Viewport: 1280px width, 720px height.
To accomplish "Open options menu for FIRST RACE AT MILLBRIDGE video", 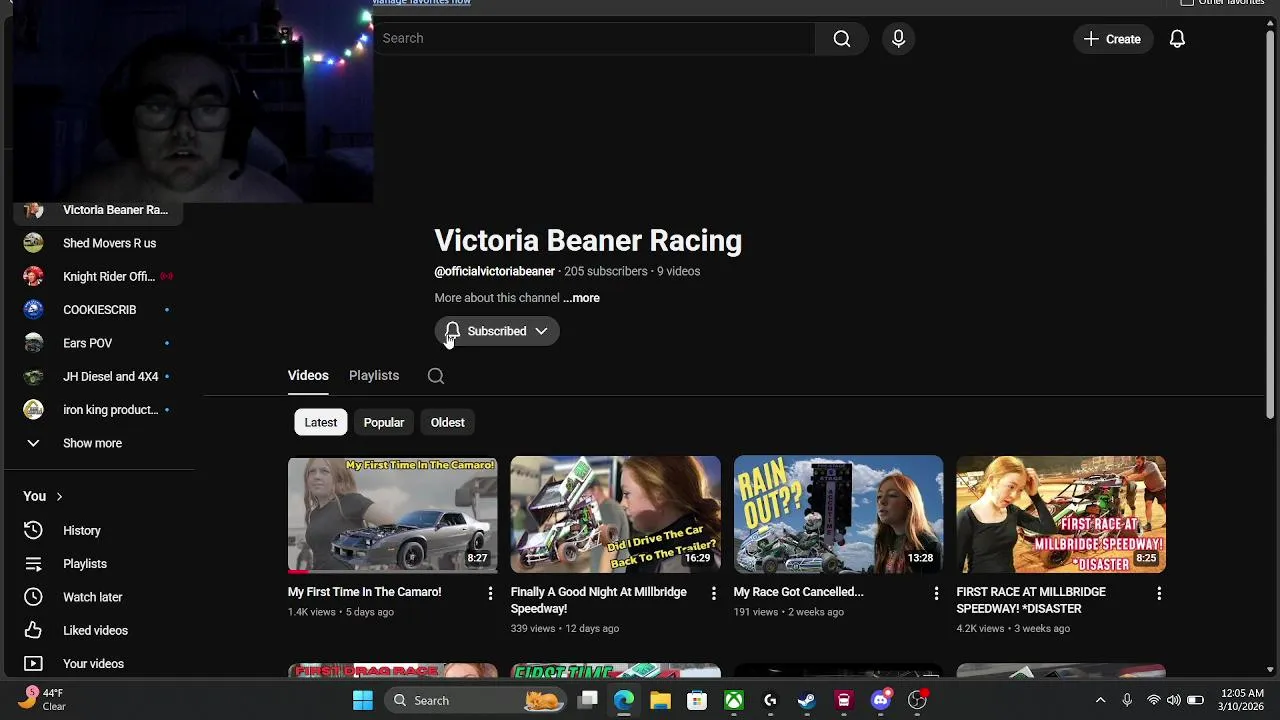I will pos(1159,593).
